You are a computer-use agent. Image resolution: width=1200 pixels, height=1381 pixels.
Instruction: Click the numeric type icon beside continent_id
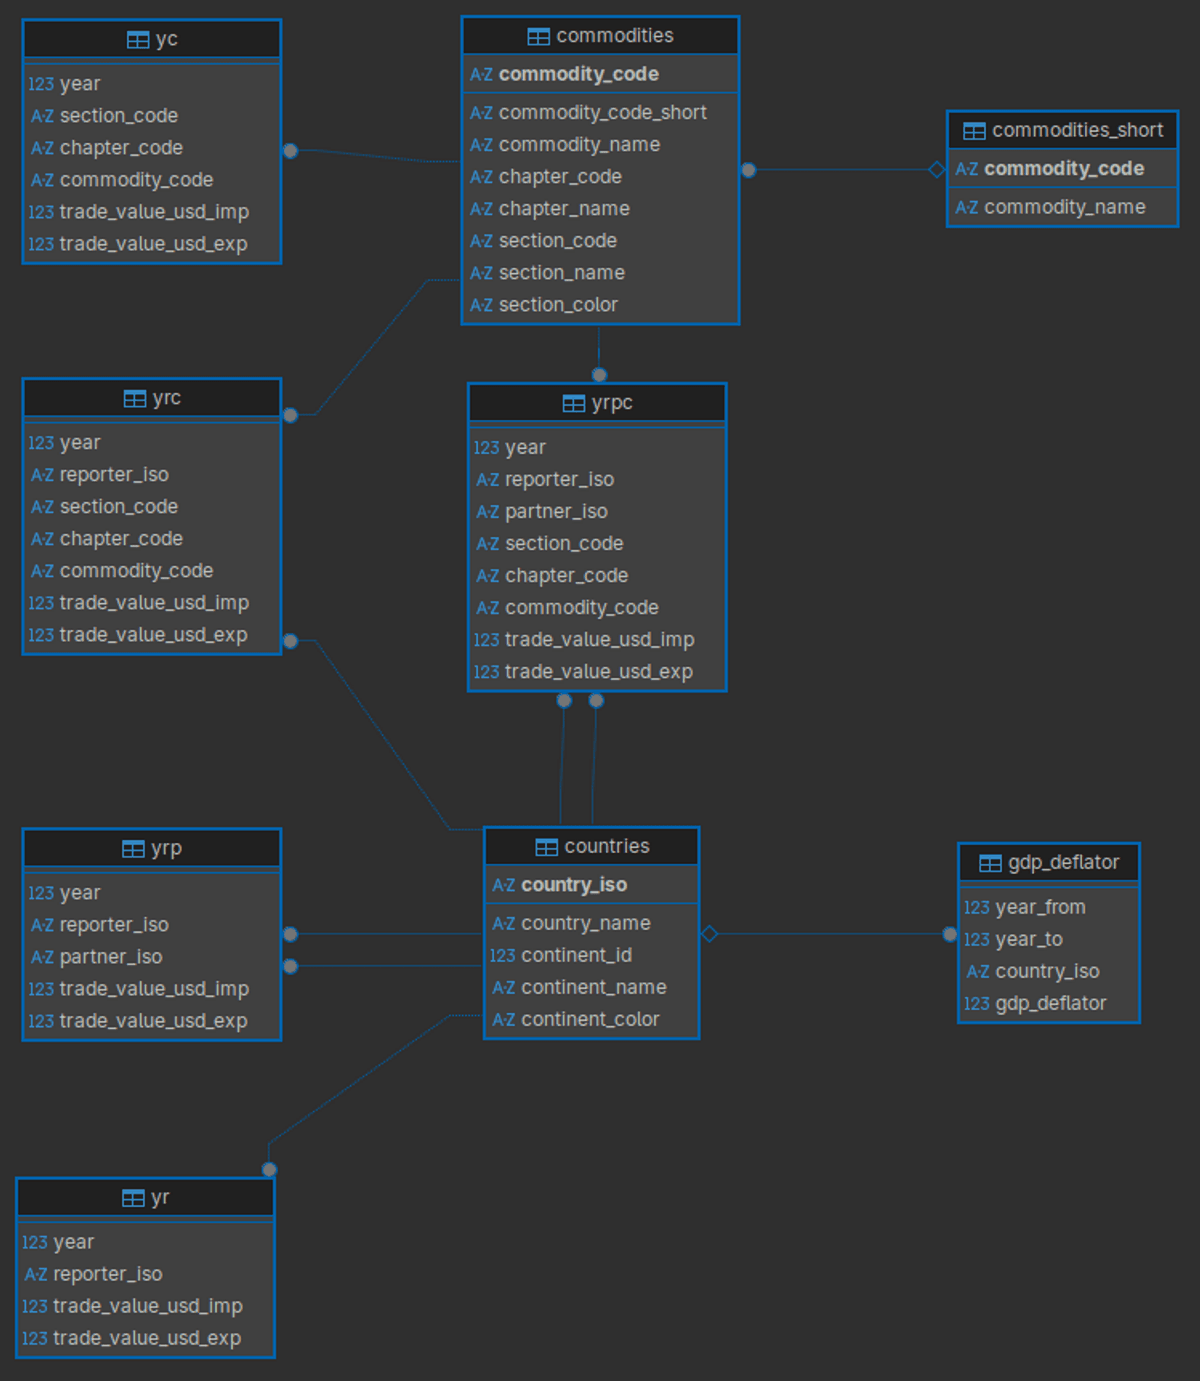click(x=502, y=956)
